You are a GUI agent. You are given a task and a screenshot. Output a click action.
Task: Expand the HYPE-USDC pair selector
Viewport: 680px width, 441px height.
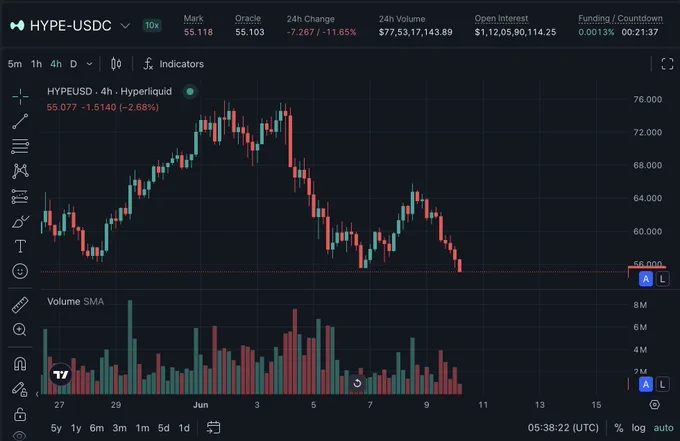click(x=125, y=26)
